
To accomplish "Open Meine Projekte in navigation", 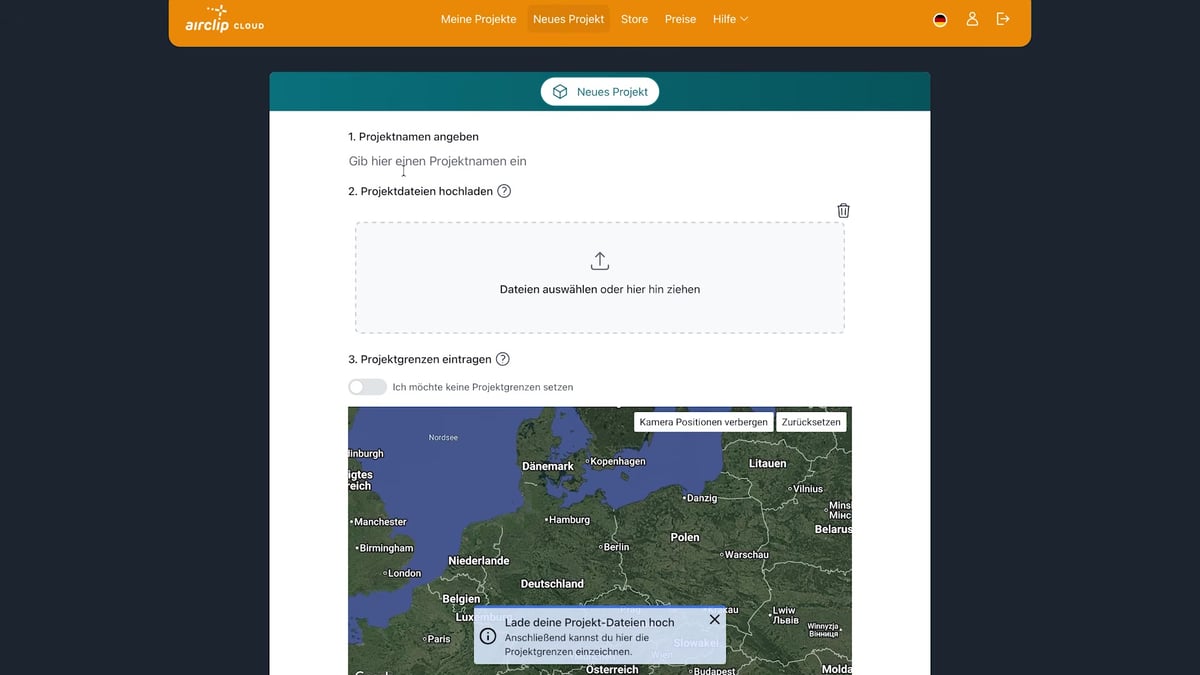I will (x=479, y=19).
